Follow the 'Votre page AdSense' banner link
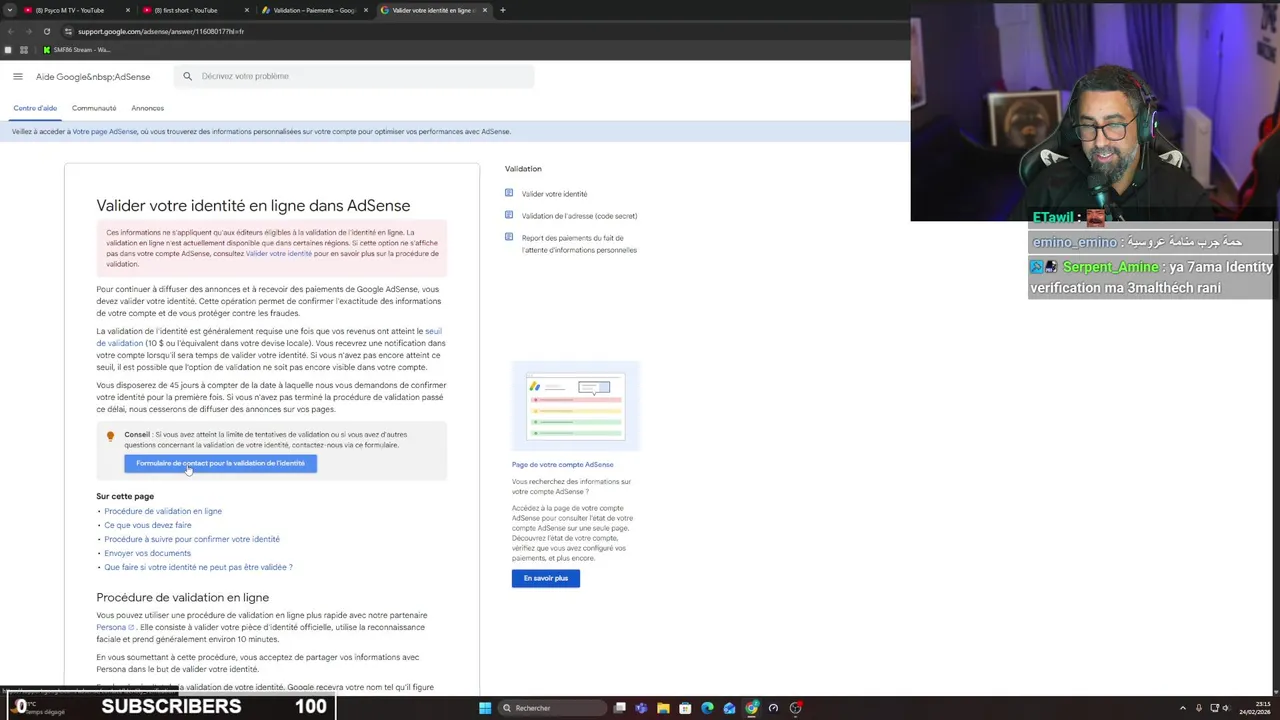 pyautogui.click(x=104, y=132)
